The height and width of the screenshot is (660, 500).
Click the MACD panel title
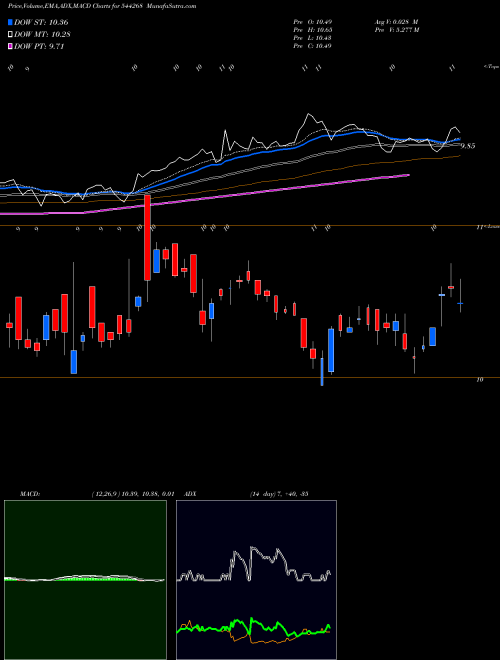pyautogui.click(x=30, y=494)
